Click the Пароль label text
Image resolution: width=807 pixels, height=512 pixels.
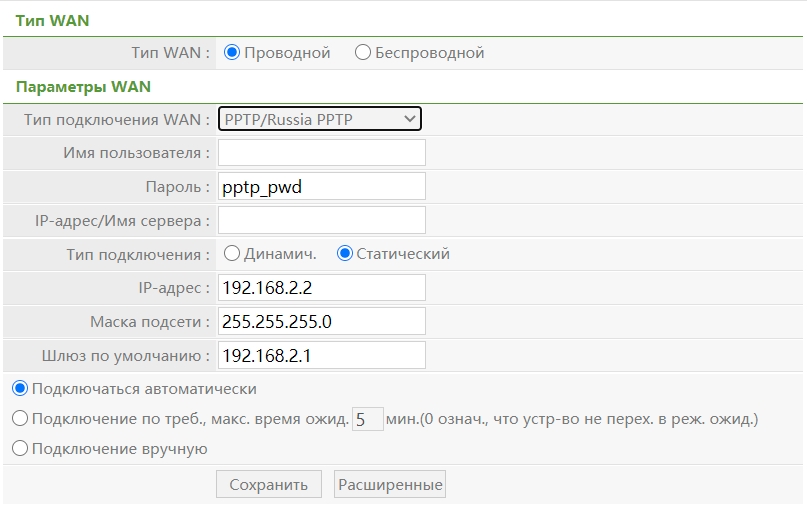point(177,187)
